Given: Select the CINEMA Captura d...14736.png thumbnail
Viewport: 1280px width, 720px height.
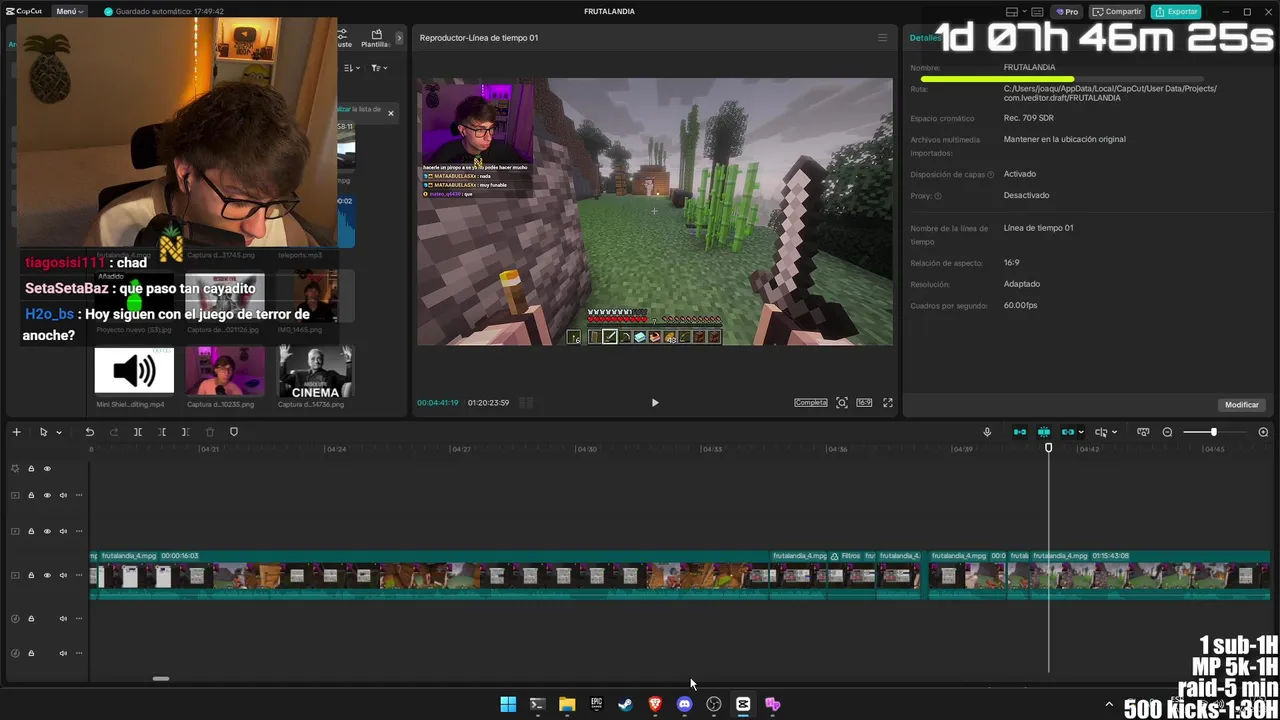Looking at the screenshot, I should [x=315, y=371].
